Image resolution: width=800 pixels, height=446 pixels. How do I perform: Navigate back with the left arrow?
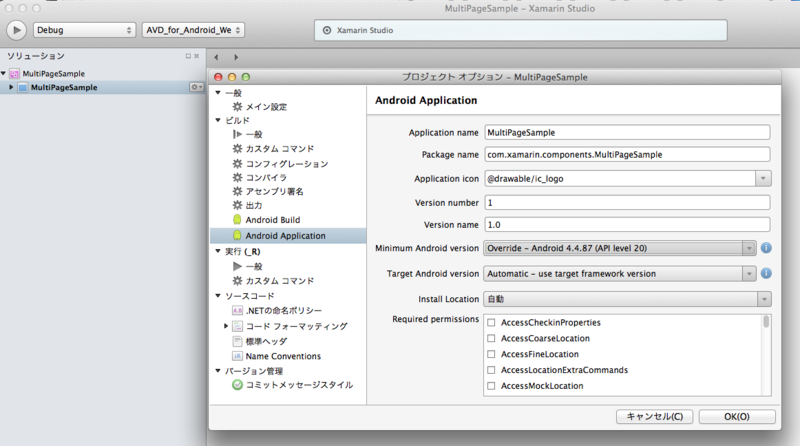216,57
